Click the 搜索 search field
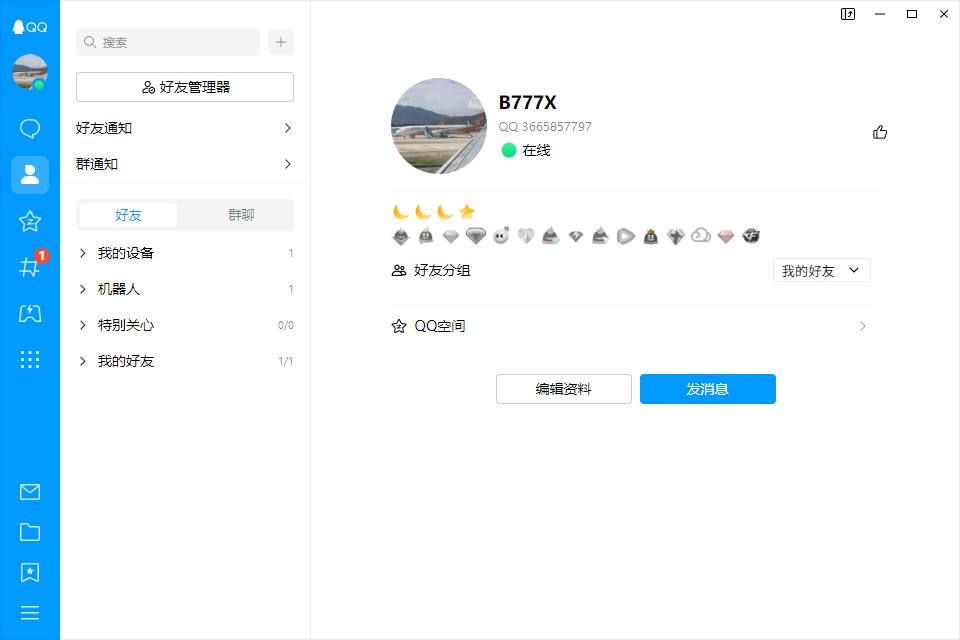This screenshot has height=640, width=960. 168,42
